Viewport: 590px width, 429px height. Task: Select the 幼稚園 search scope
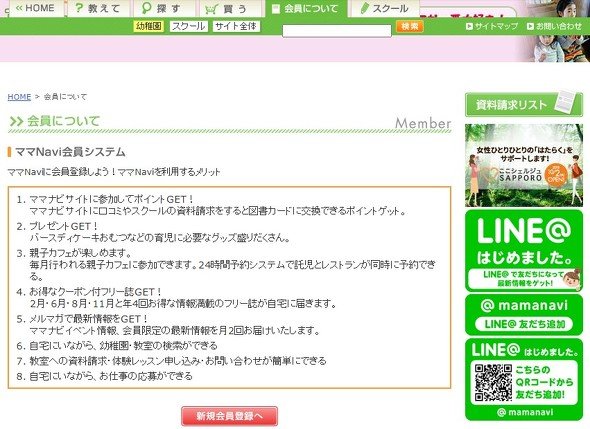pyautogui.click(x=149, y=26)
